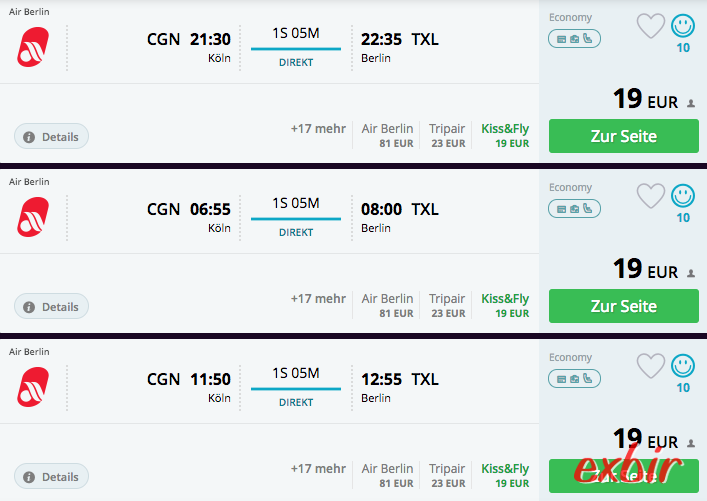The image size is (707, 501).
Task: Open Details for the 21:30 flight
Action: [x=51, y=136]
